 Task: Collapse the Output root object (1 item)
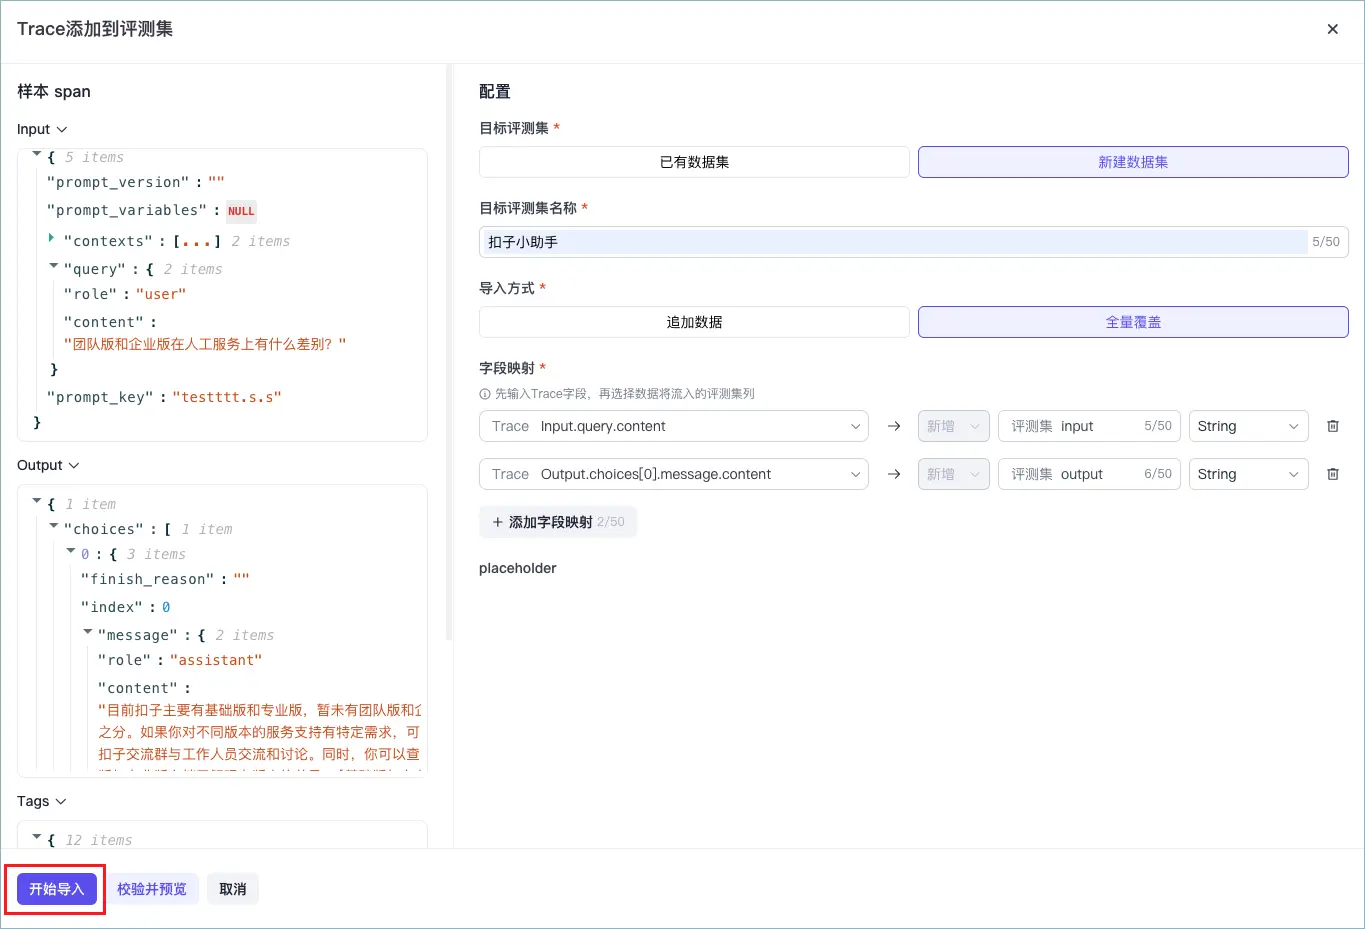37,500
